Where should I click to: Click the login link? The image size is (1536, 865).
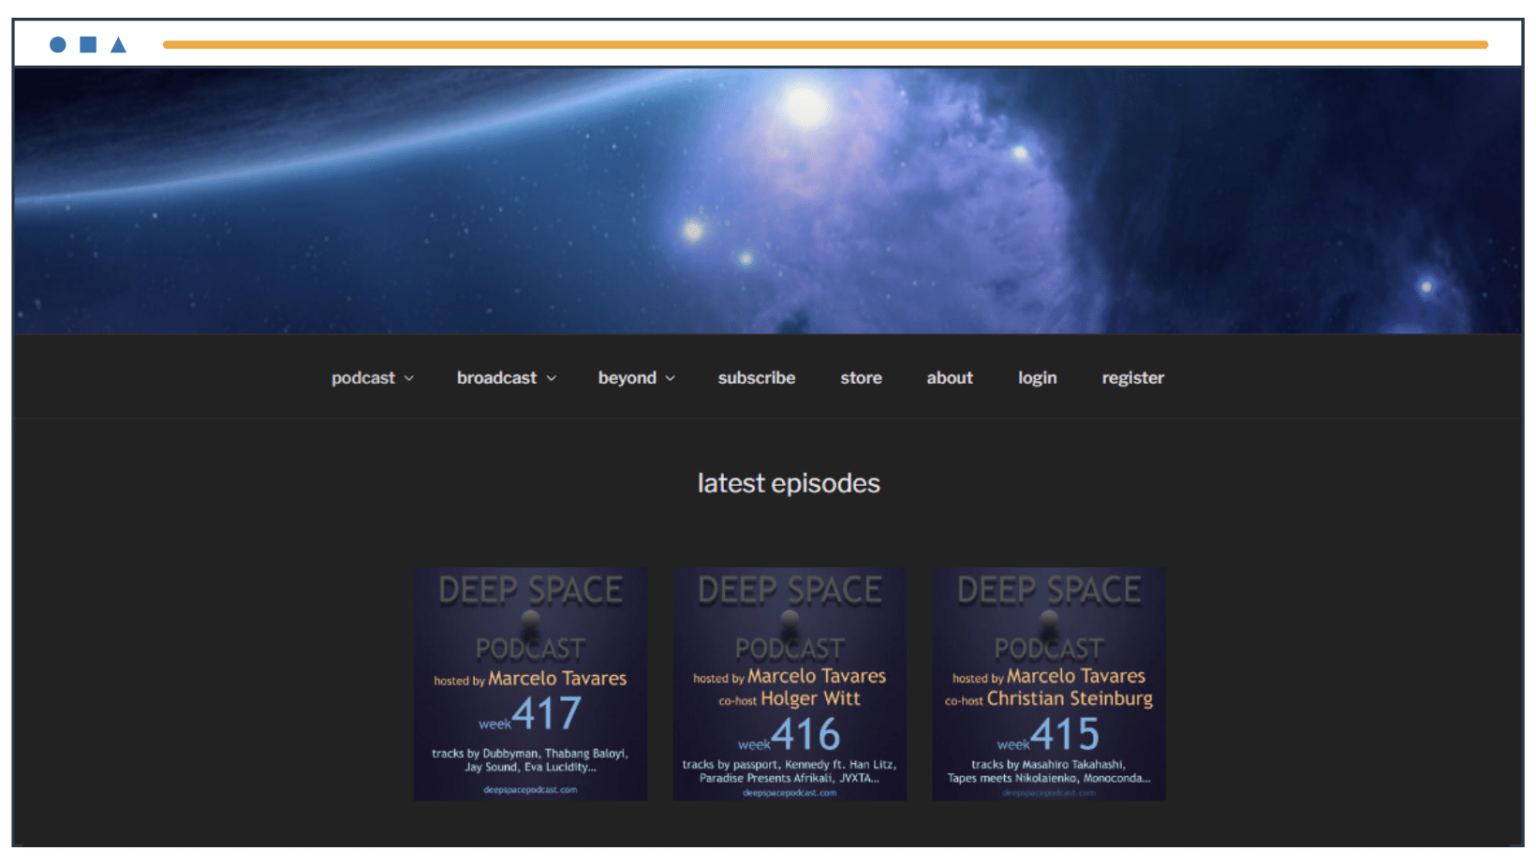click(1037, 377)
